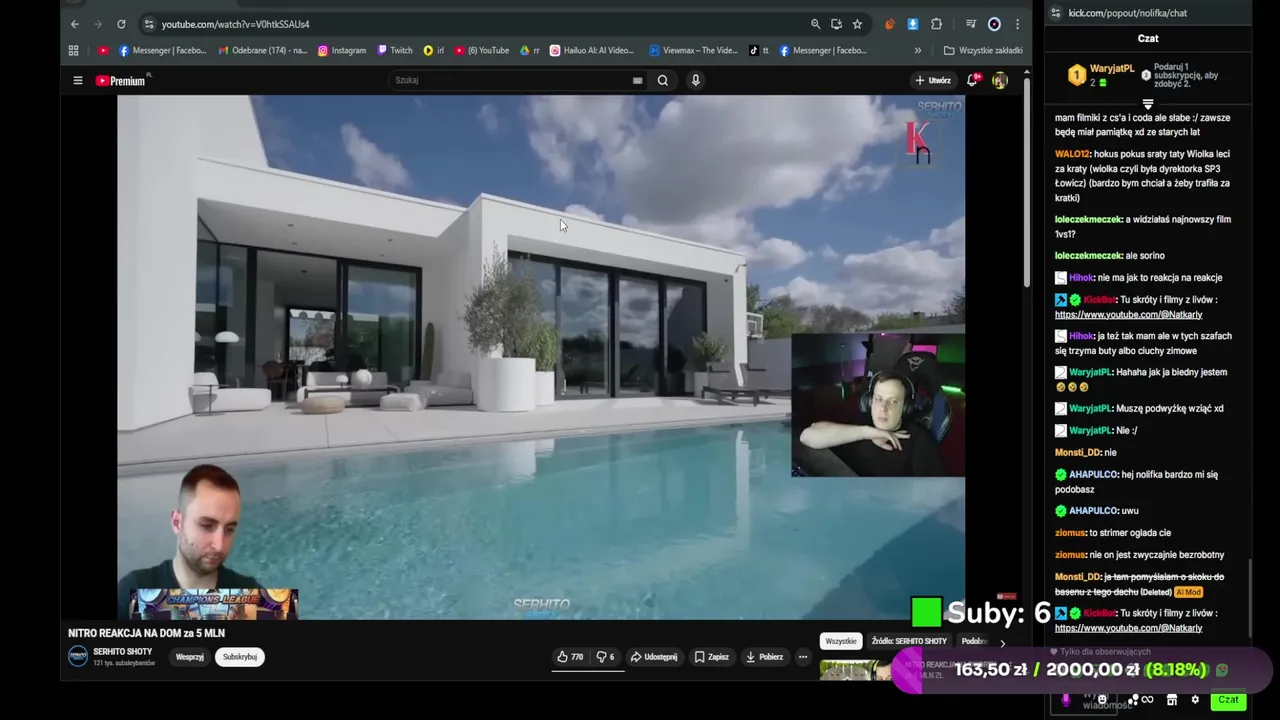1280x720 pixels.
Task: Like the video with thumbs up
Action: tap(570, 657)
